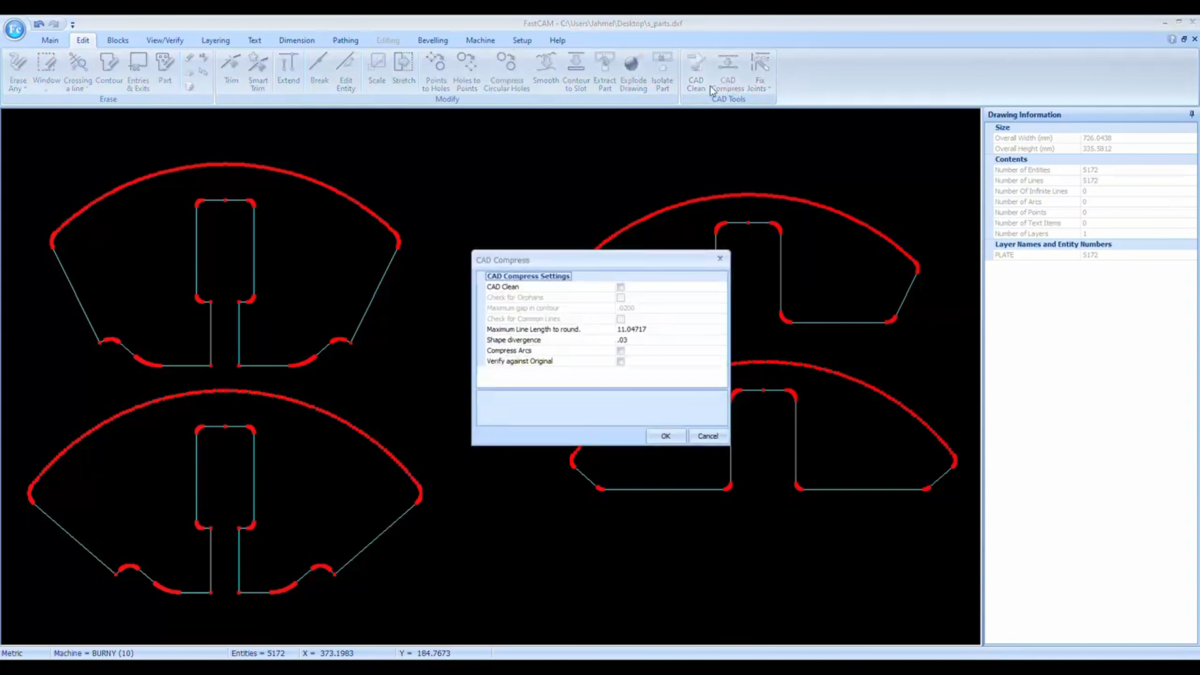Viewport: 1200px width, 675px height.
Task: Enable the Verify against Original checkbox
Action: tap(620, 362)
